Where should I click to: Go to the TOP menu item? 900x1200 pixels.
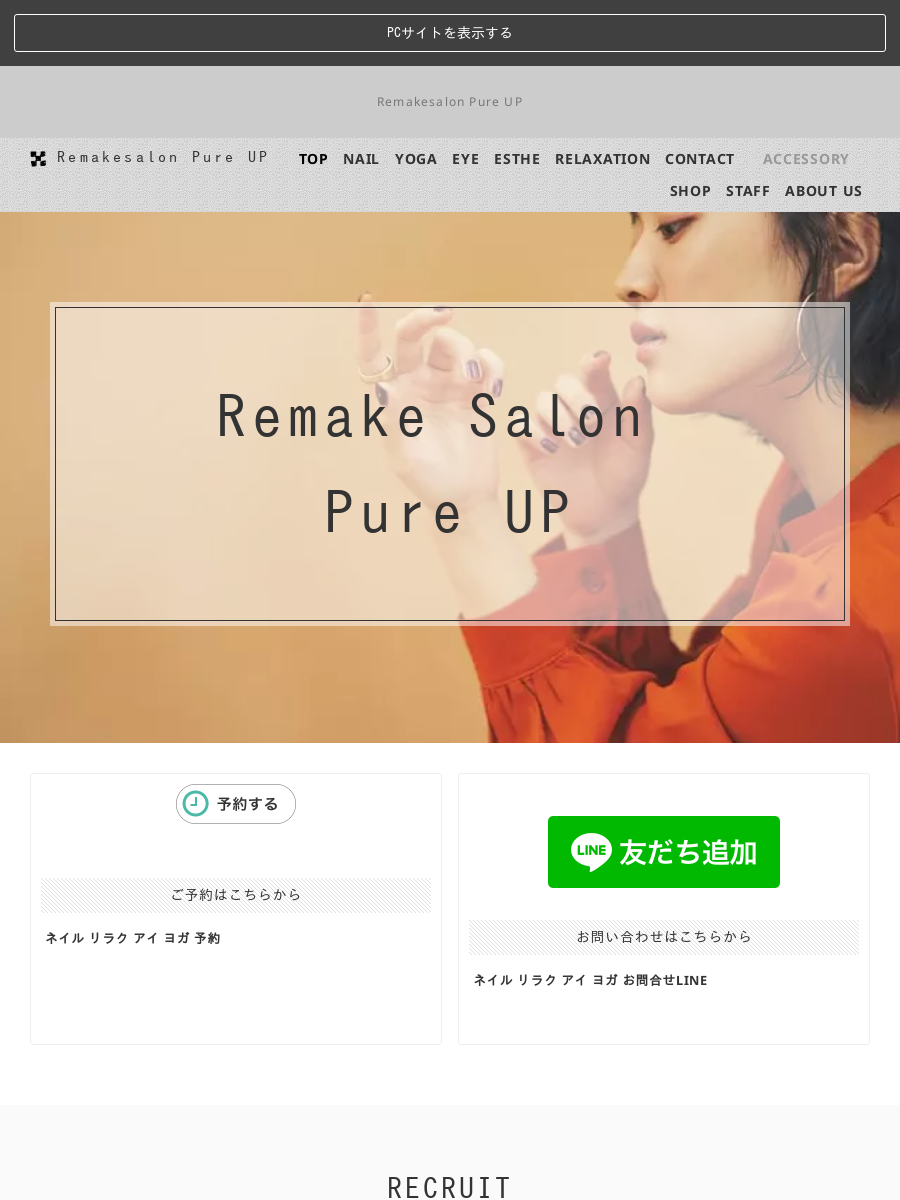313,159
